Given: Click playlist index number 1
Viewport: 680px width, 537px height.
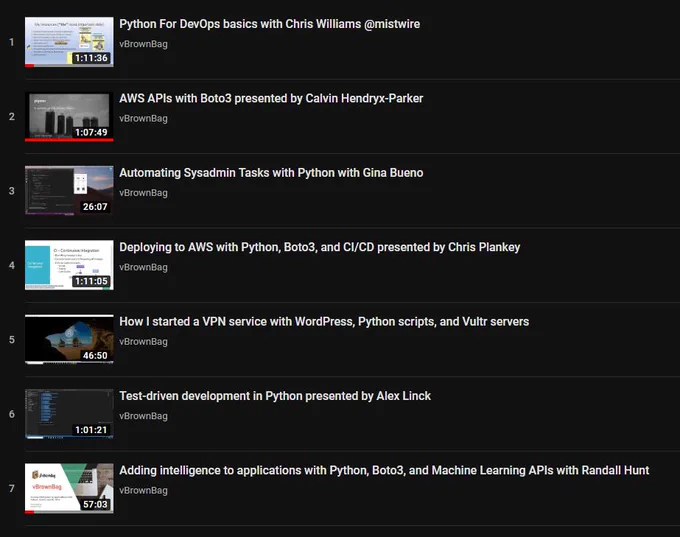Looking at the screenshot, I should click(x=12, y=42).
